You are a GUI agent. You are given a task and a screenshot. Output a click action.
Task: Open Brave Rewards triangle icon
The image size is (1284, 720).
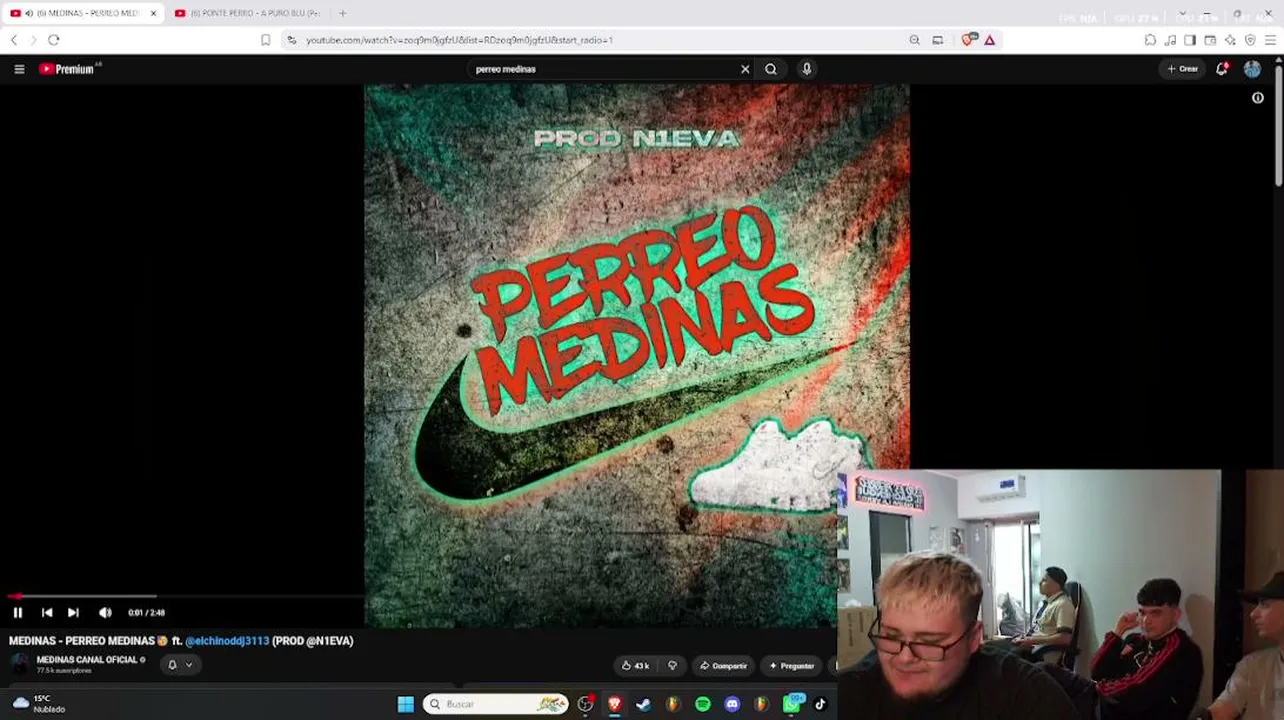[x=990, y=40]
